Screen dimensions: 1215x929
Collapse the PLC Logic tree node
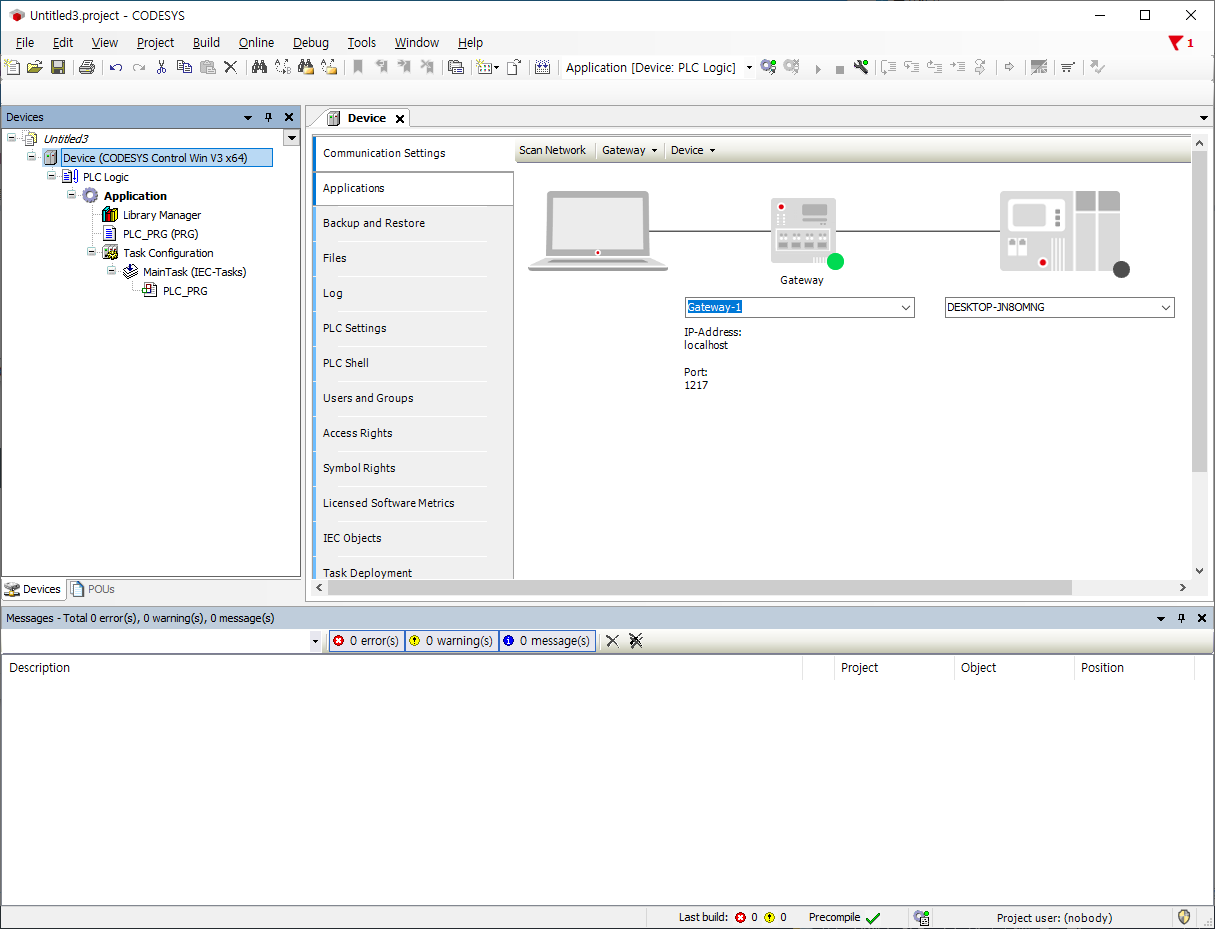coord(52,176)
